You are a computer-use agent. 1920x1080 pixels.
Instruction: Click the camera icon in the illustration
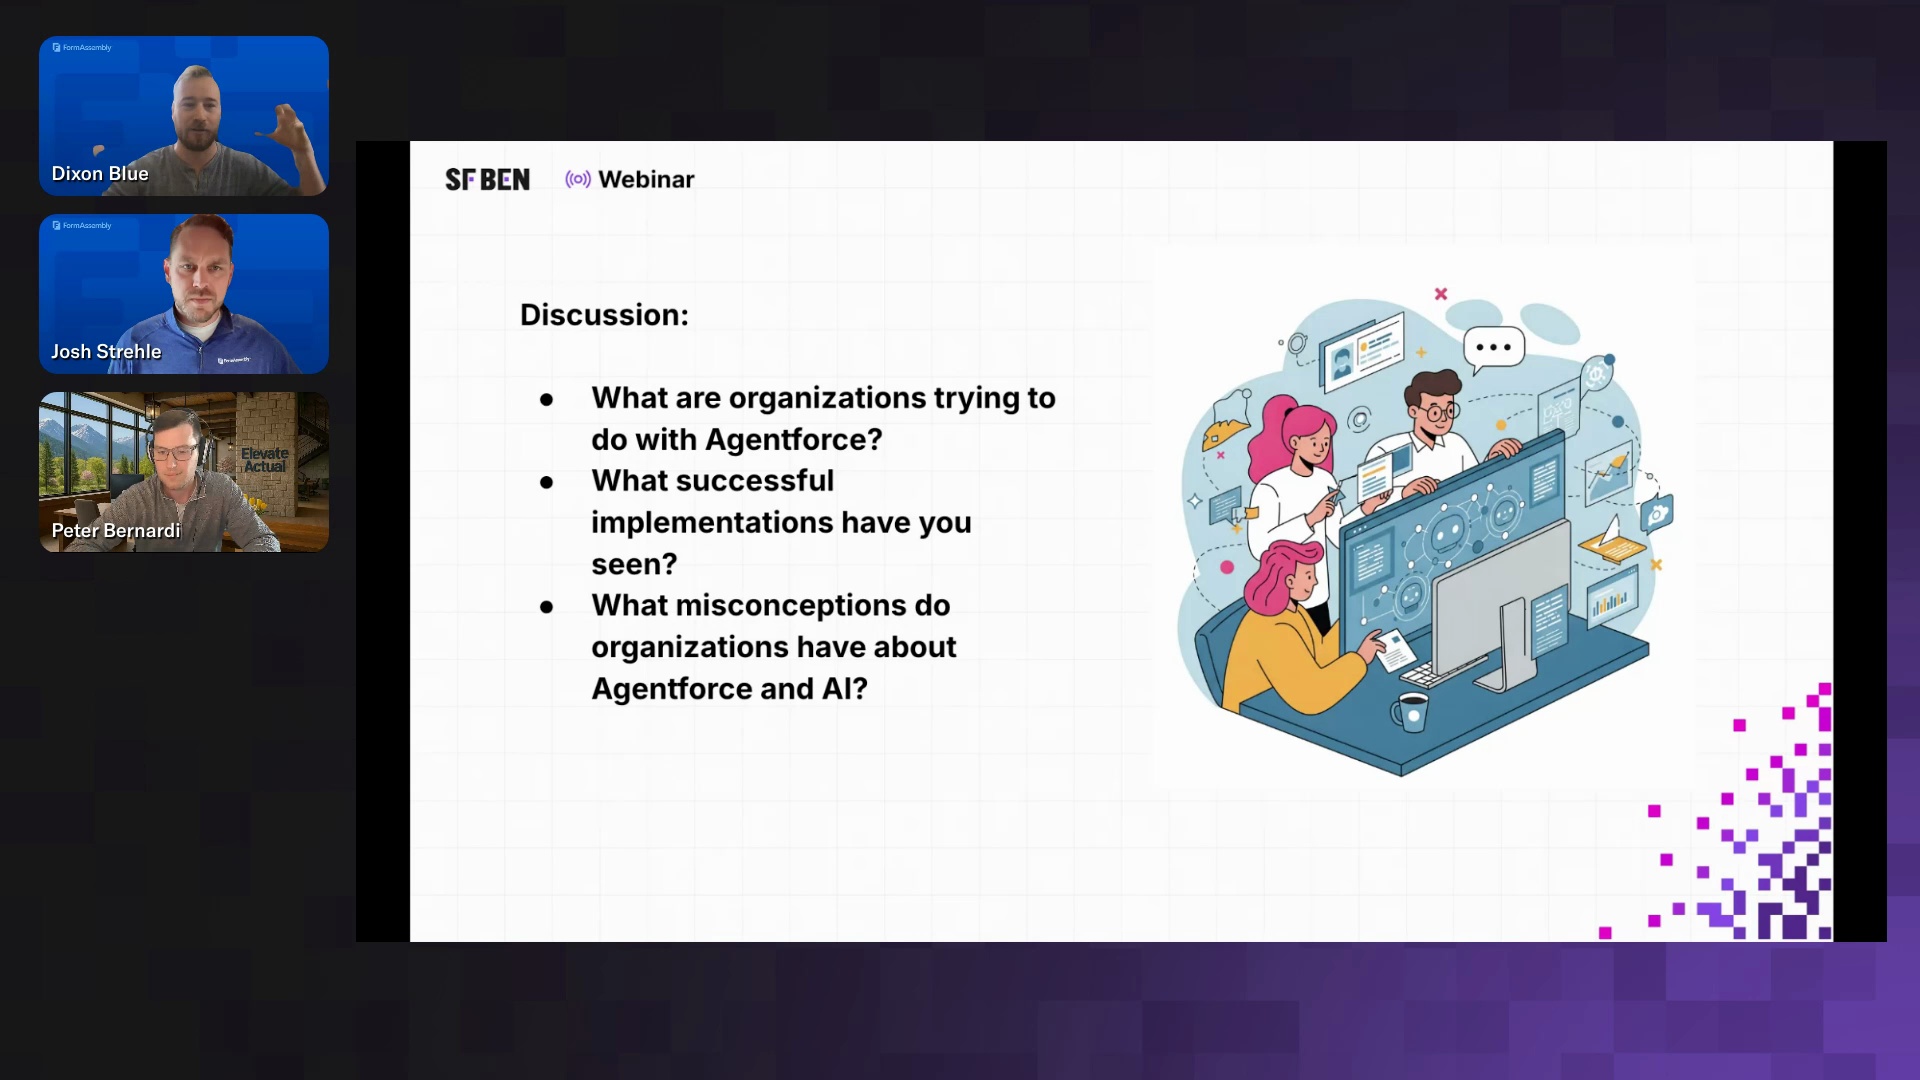[x=1657, y=514]
